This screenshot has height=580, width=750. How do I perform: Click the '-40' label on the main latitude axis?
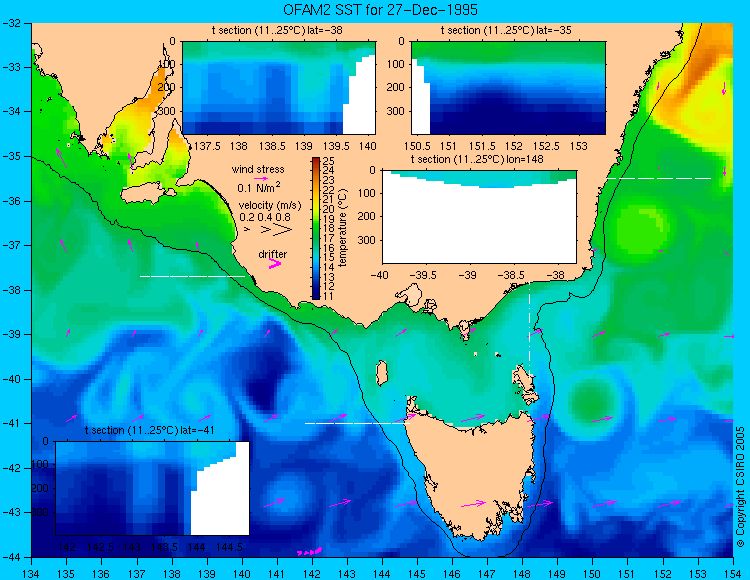[x=12, y=380]
